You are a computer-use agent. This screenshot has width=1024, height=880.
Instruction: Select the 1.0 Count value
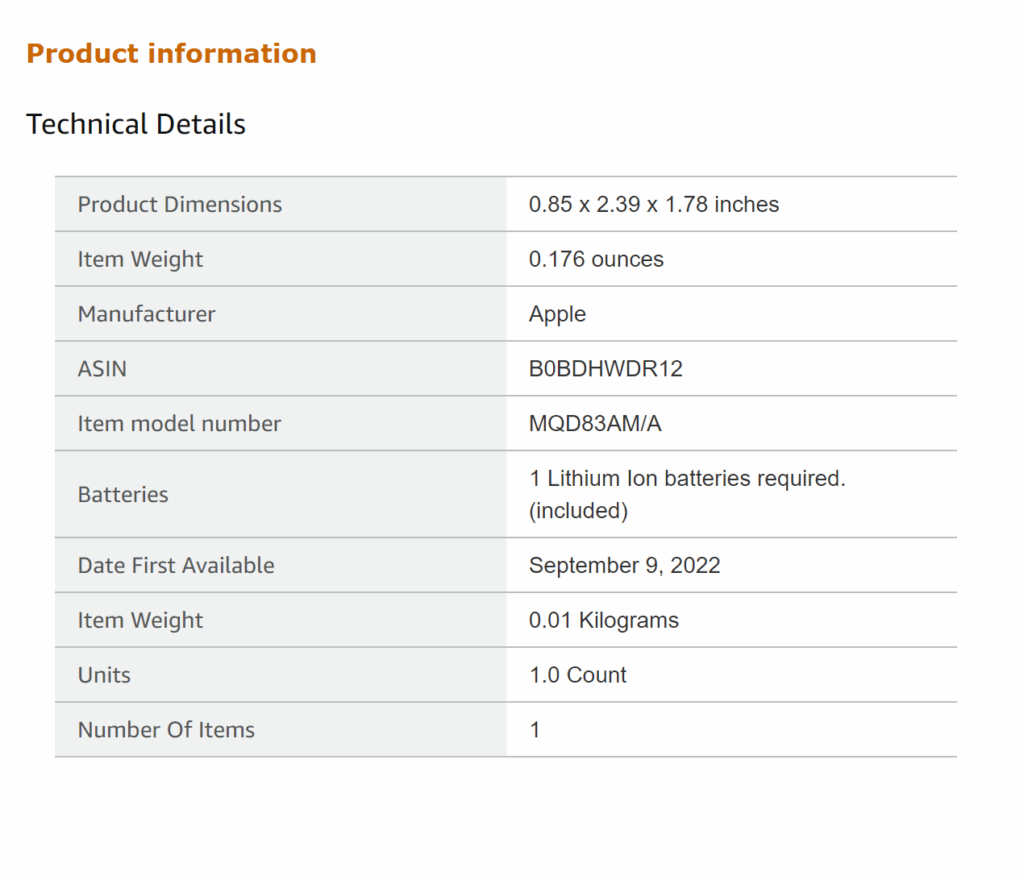(578, 676)
